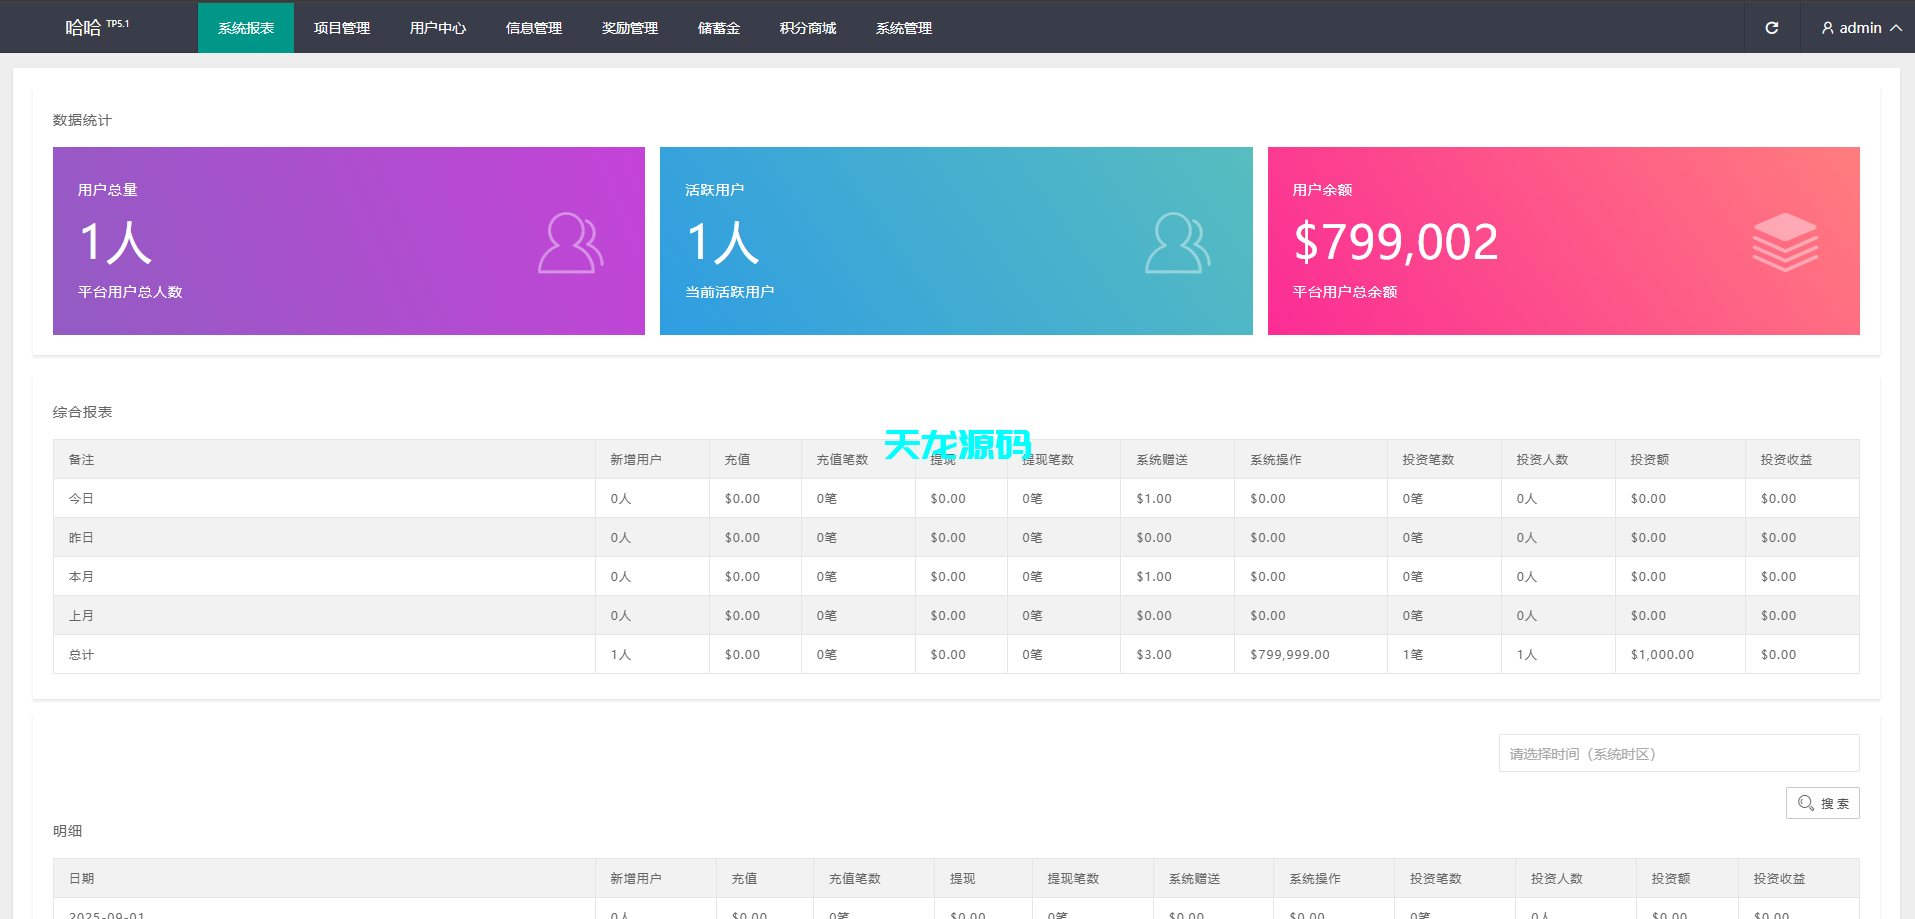Expand the admin account menu chevron

(1897, 27)
